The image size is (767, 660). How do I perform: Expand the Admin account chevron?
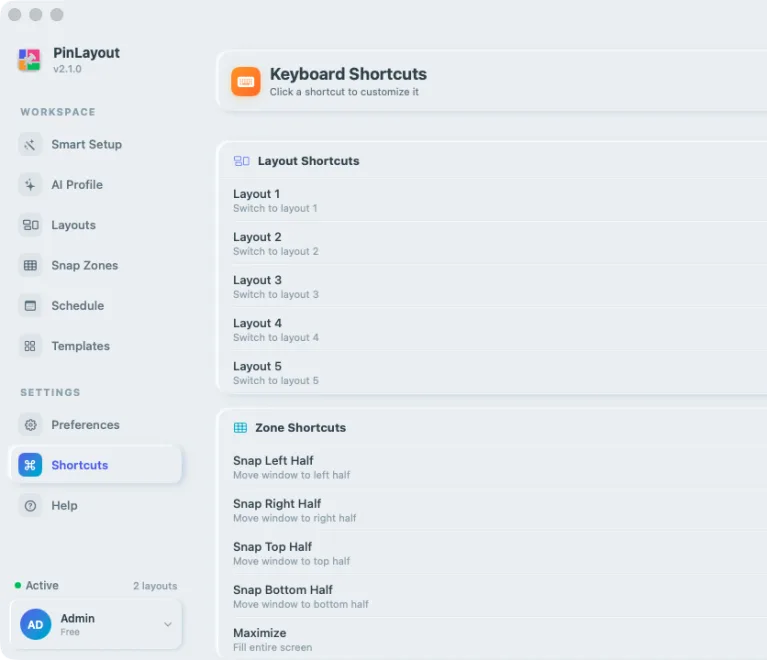point(168,624)
